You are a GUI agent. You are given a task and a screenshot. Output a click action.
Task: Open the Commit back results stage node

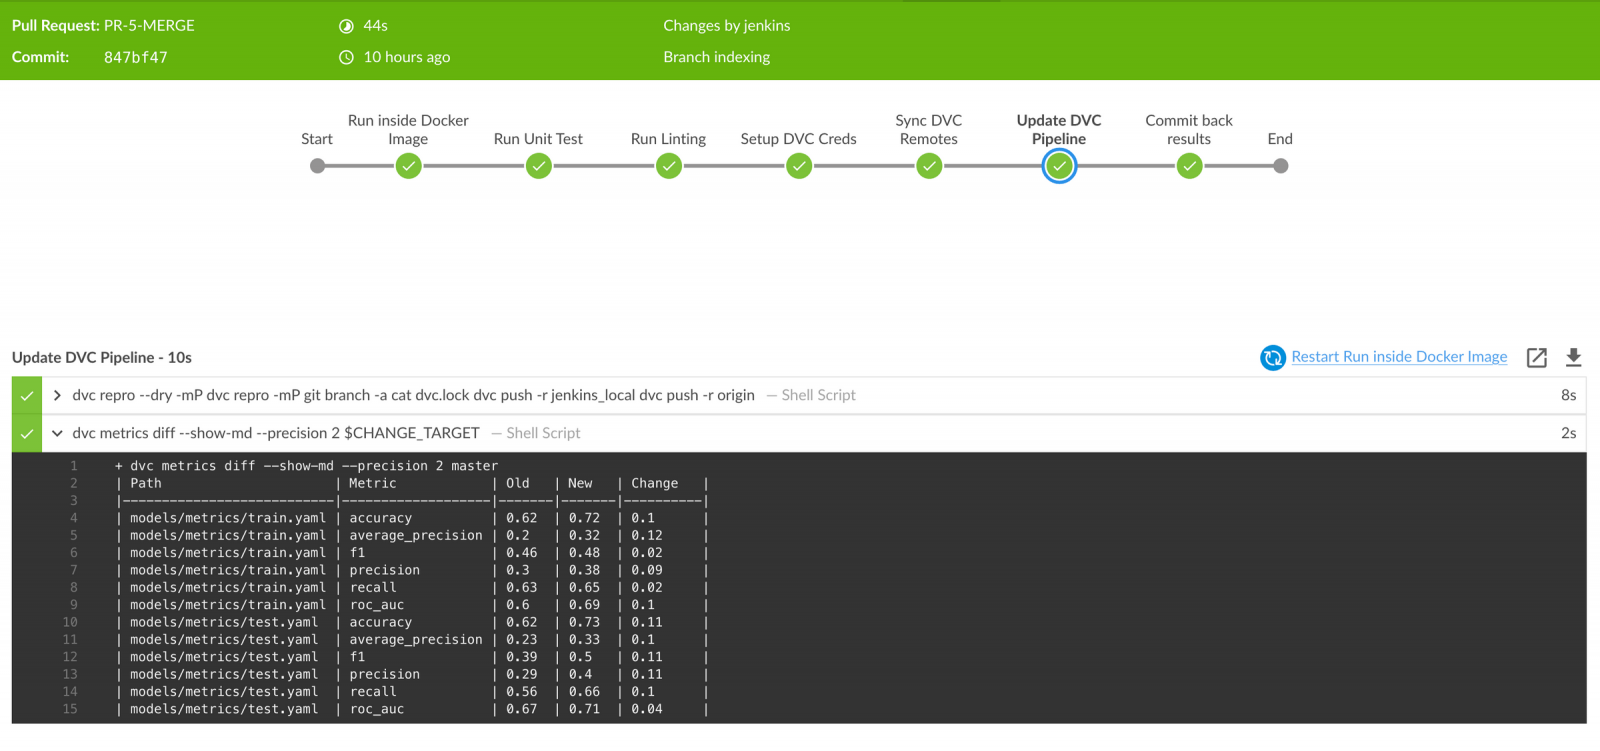point(1189,166)
